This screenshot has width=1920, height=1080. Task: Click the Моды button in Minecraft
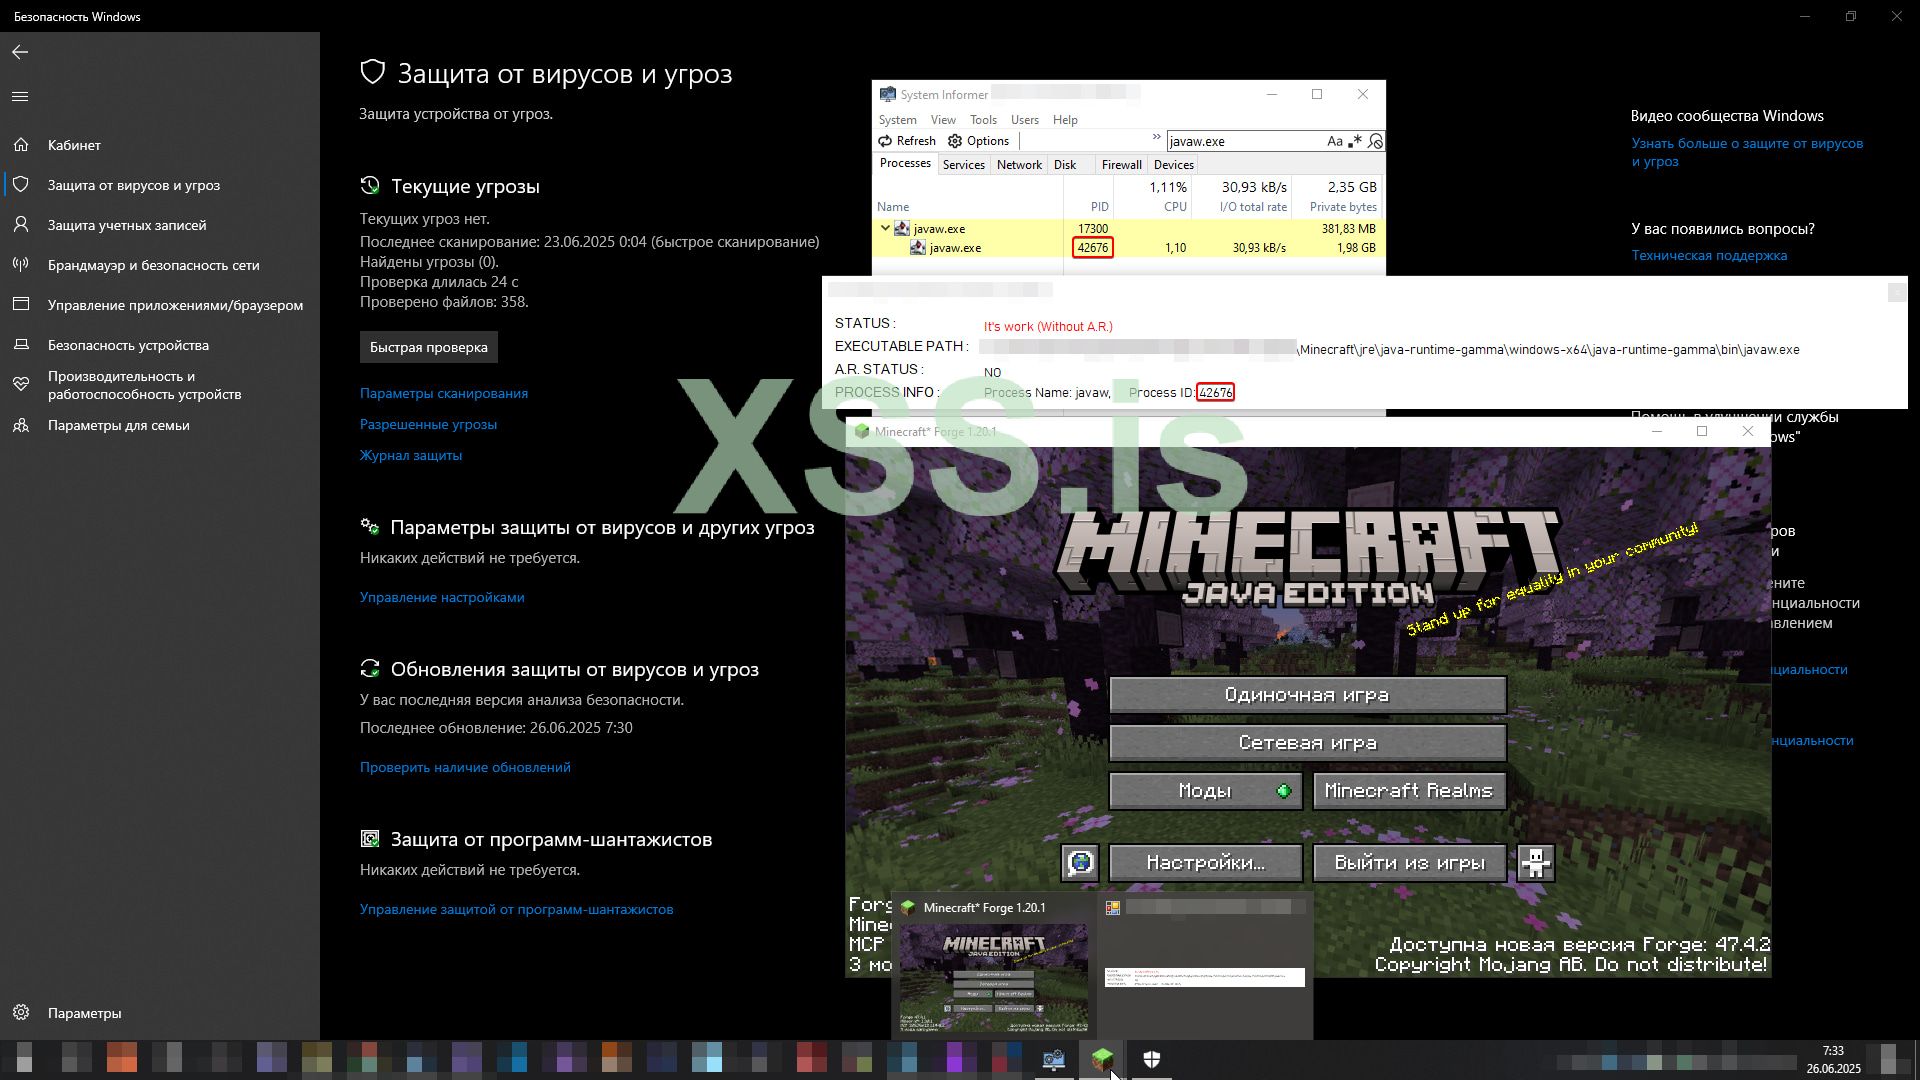(x=1205, y=791)
